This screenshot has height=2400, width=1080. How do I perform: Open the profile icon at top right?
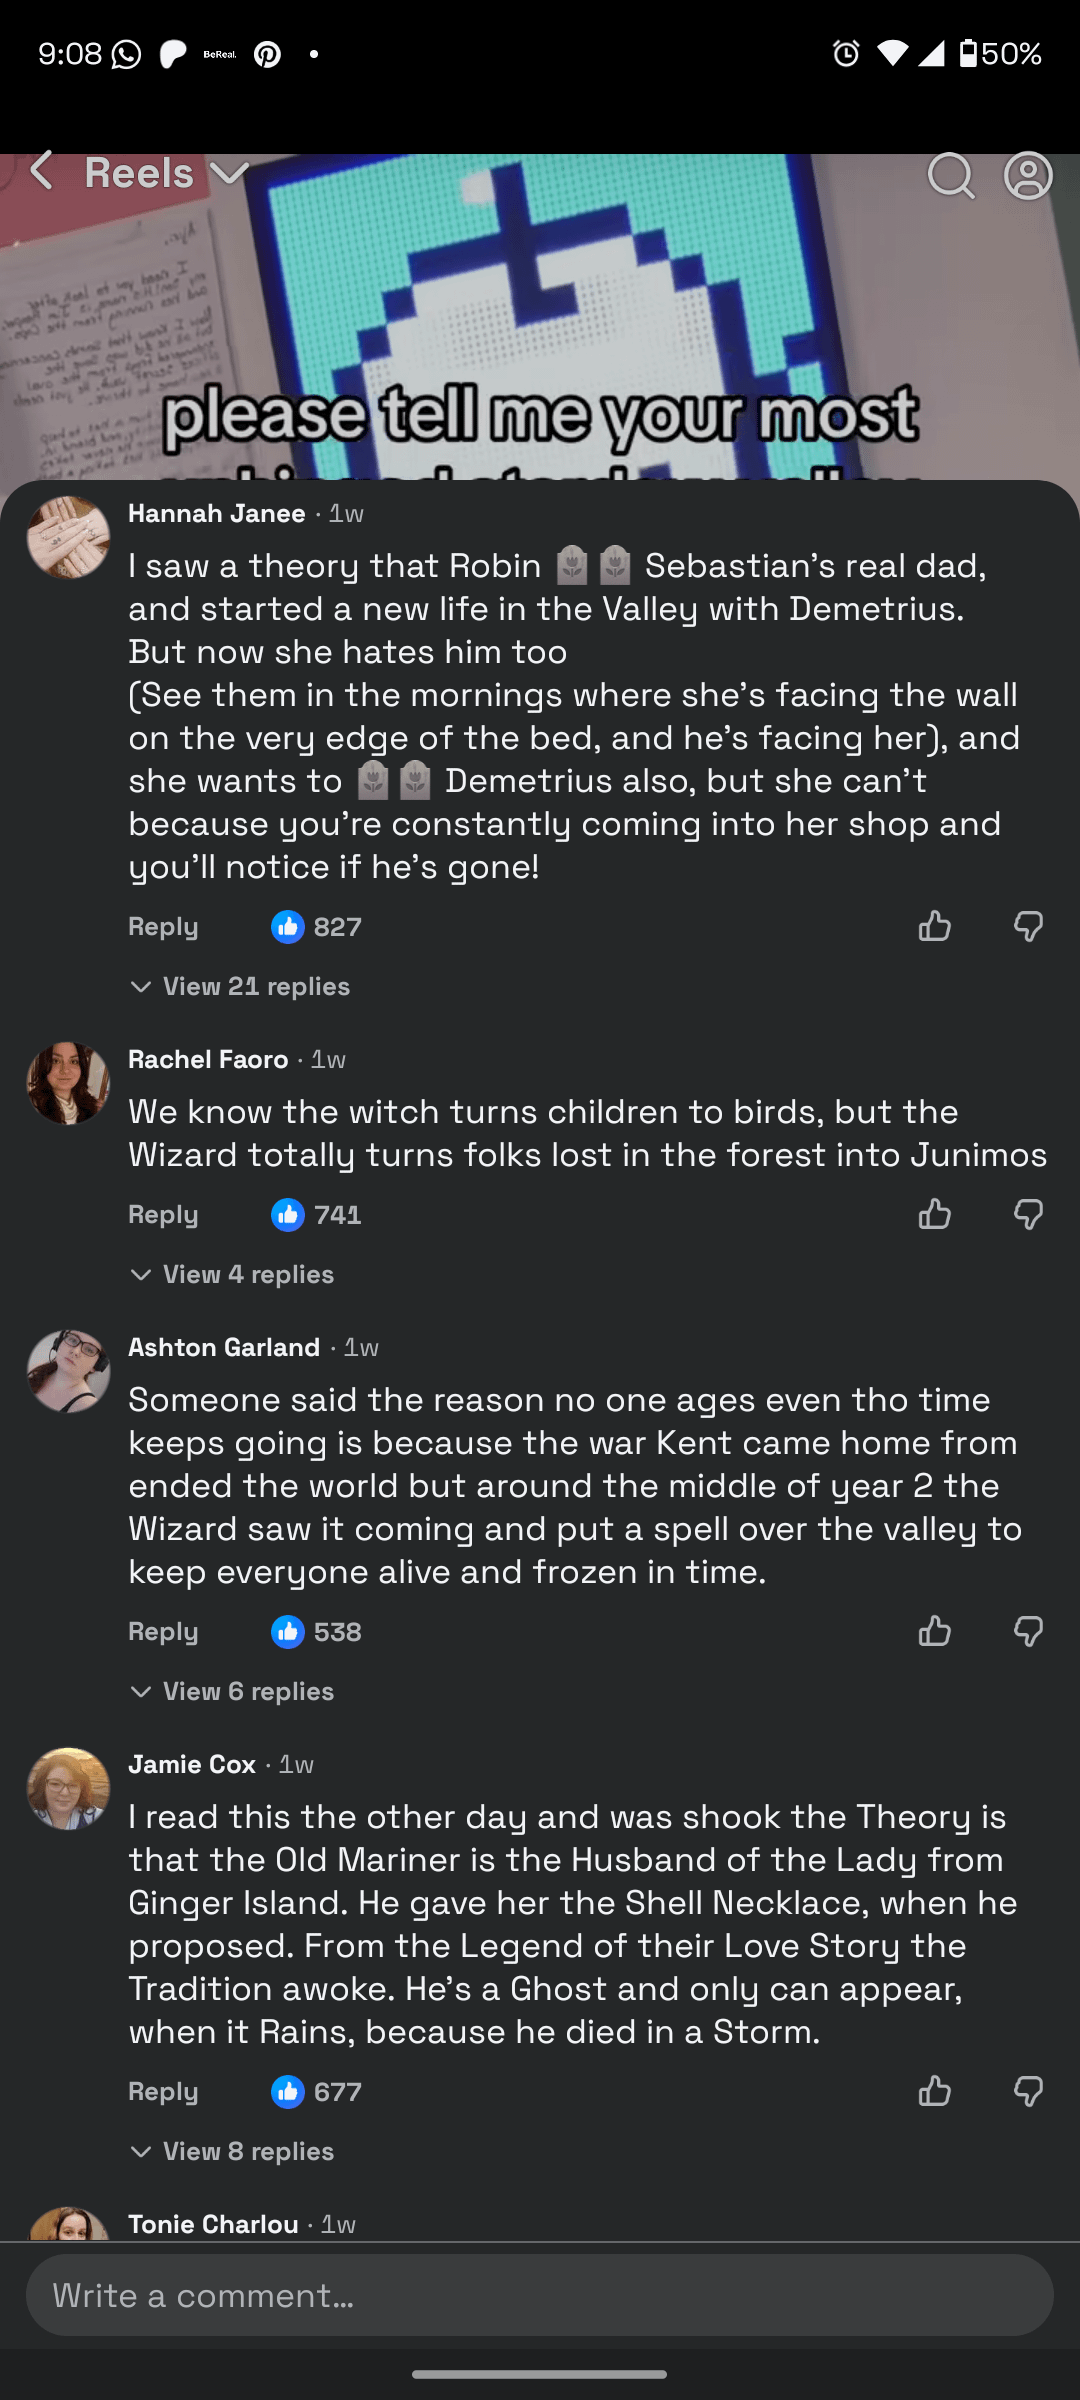click(1028, 176)
